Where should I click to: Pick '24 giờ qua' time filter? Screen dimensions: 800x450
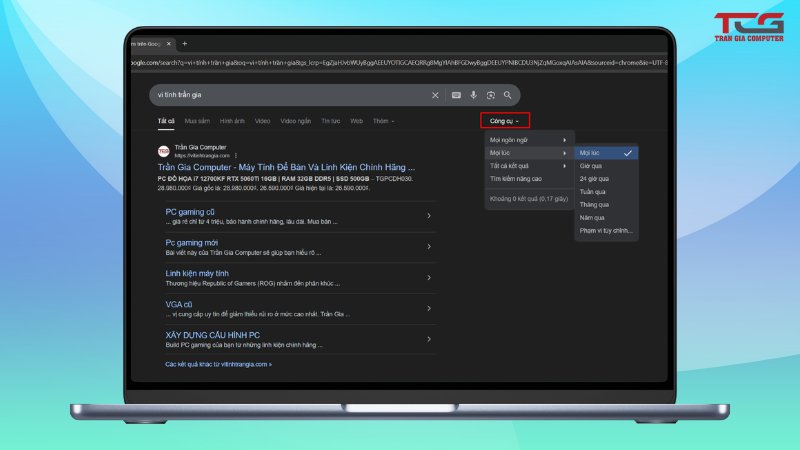595,179
